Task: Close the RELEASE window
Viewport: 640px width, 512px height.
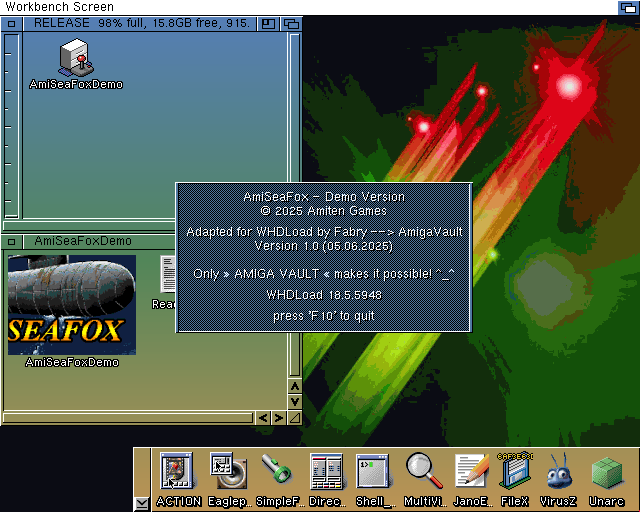Action: (x=12, y=24)
